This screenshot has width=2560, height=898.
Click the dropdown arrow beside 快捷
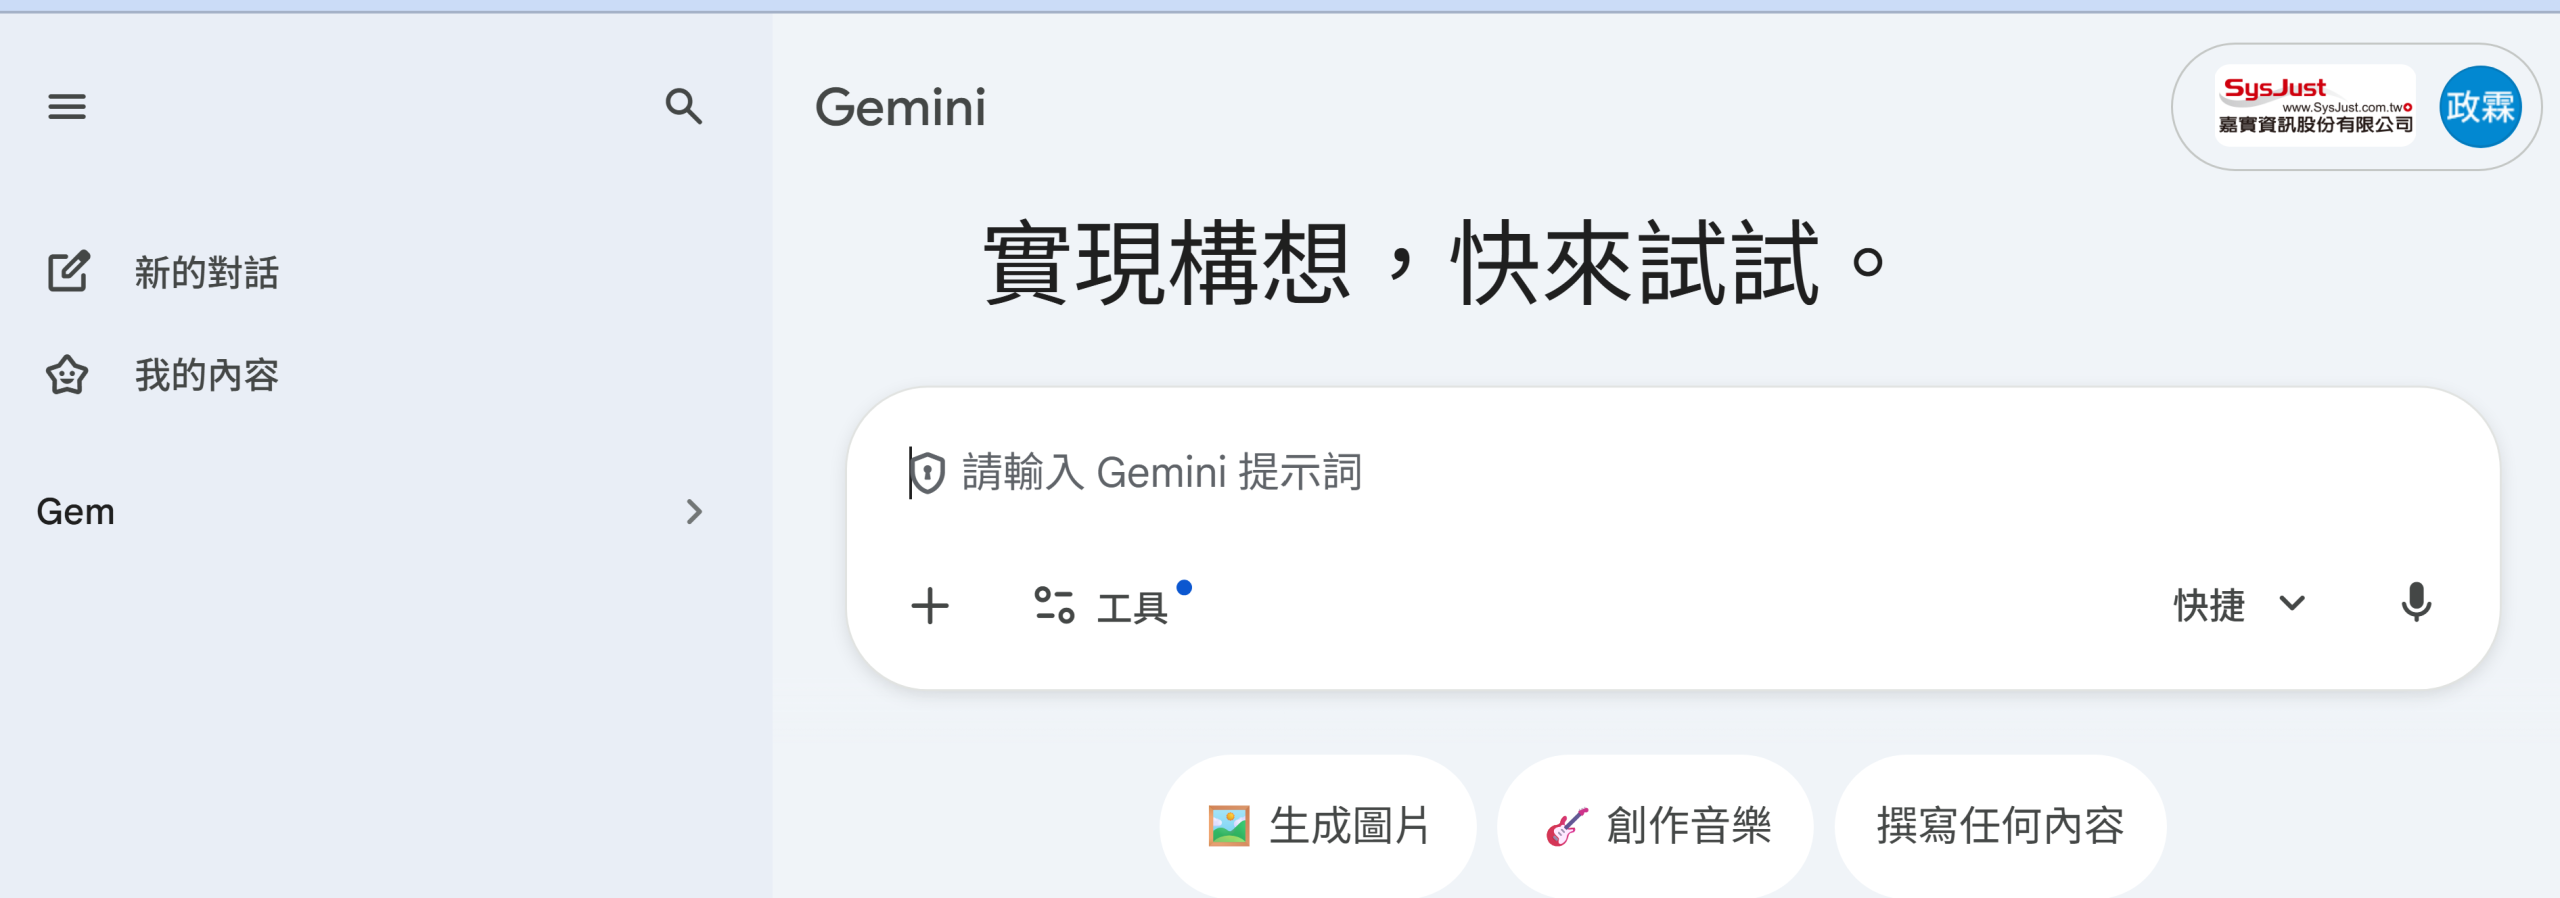click(x=2292, y=603)
